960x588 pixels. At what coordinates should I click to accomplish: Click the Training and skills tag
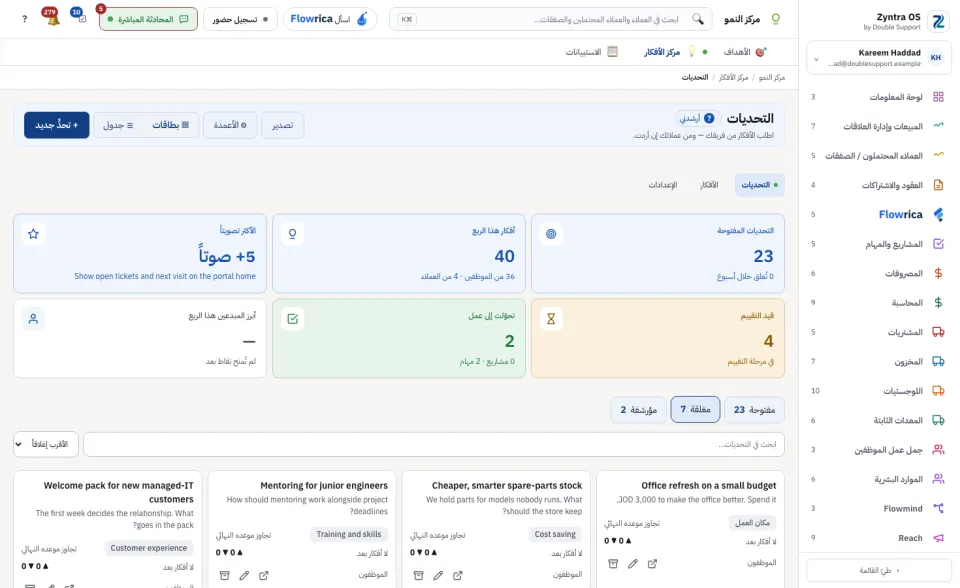pyautogui.click(x=348, y=534)
